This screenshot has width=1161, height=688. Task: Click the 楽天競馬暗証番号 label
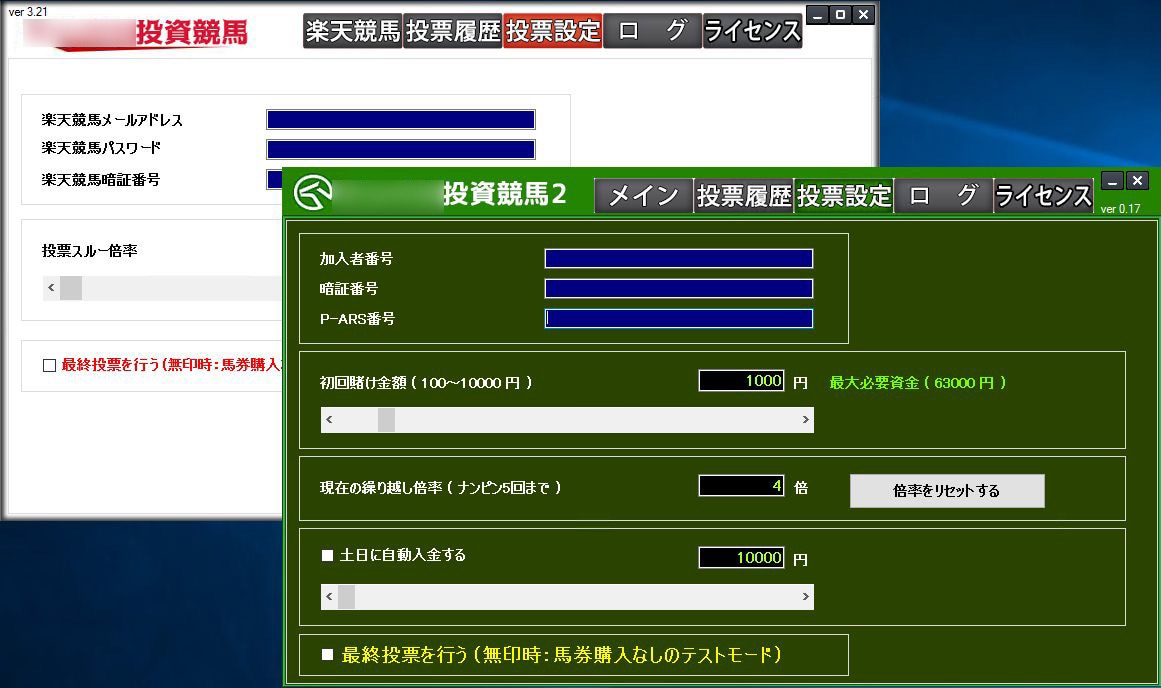[x=101, y=179]
